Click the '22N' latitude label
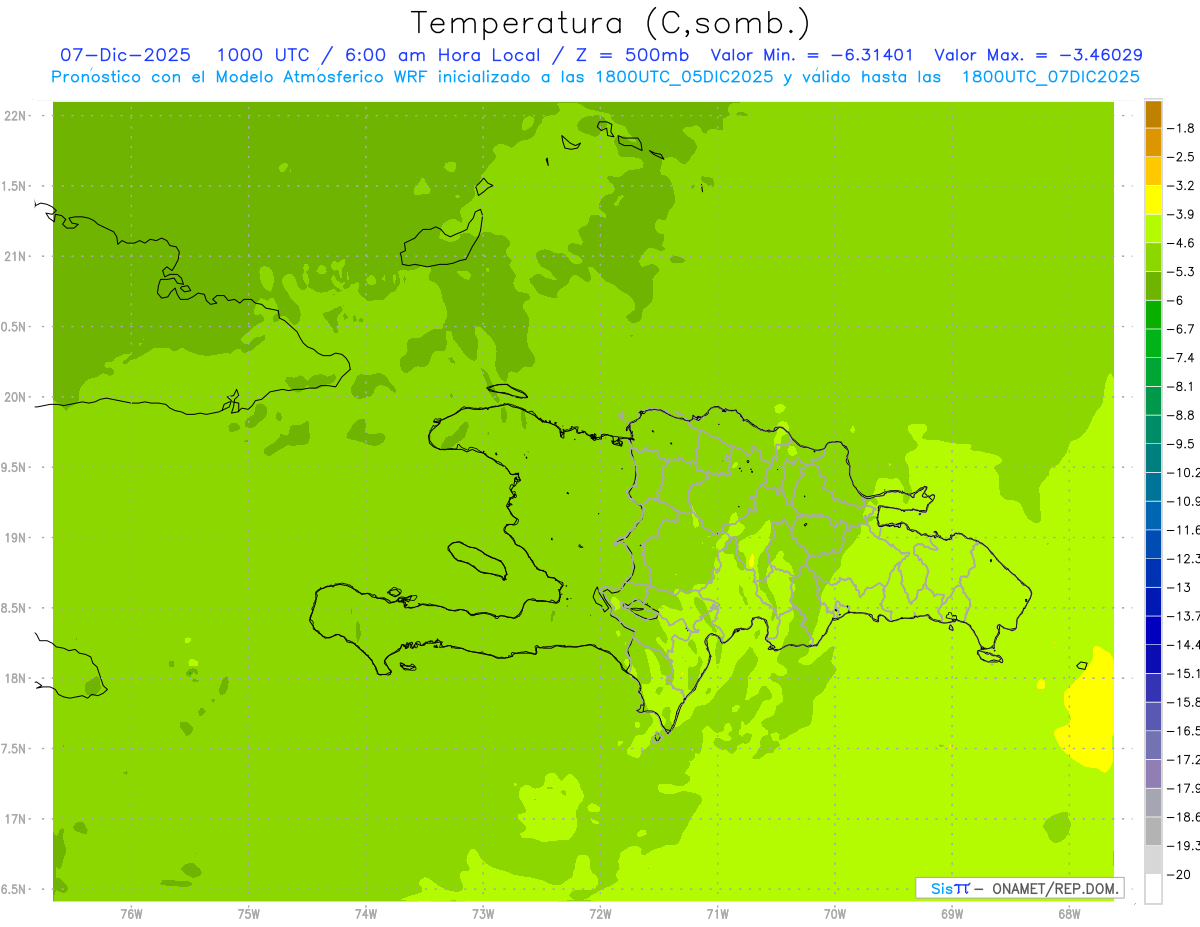1200x927 pixels. pyautogui.click(x=15, y=116)
